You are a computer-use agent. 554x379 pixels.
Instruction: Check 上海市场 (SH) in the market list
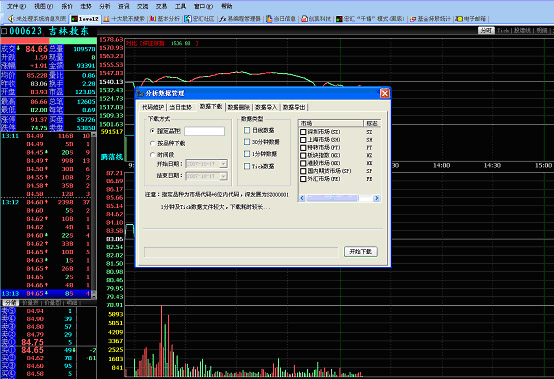(303, 140)
